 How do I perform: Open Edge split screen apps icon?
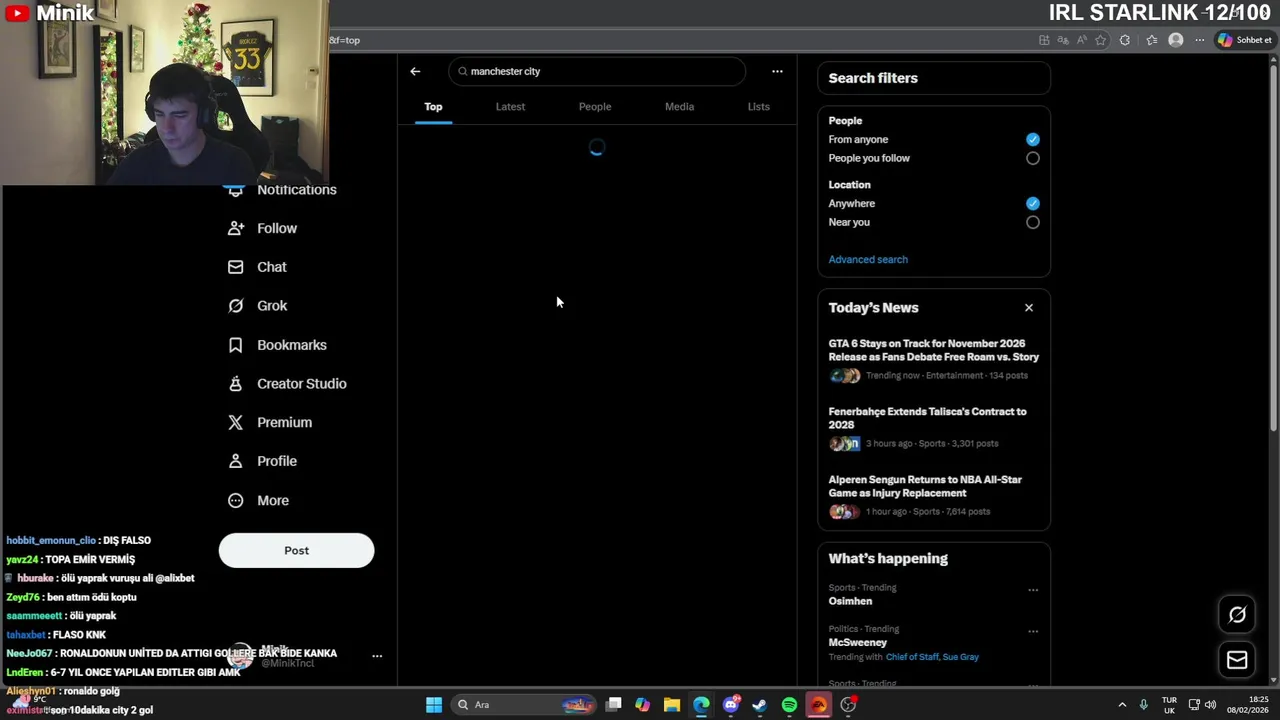coord(1044,40)
